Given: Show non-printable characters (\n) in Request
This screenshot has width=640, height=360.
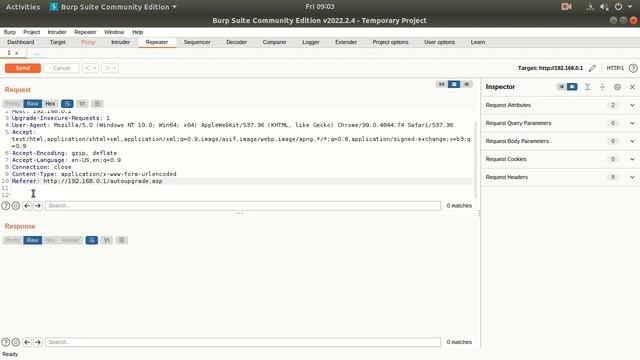Looking at the screenshot, I should click(x=82, y=104).
